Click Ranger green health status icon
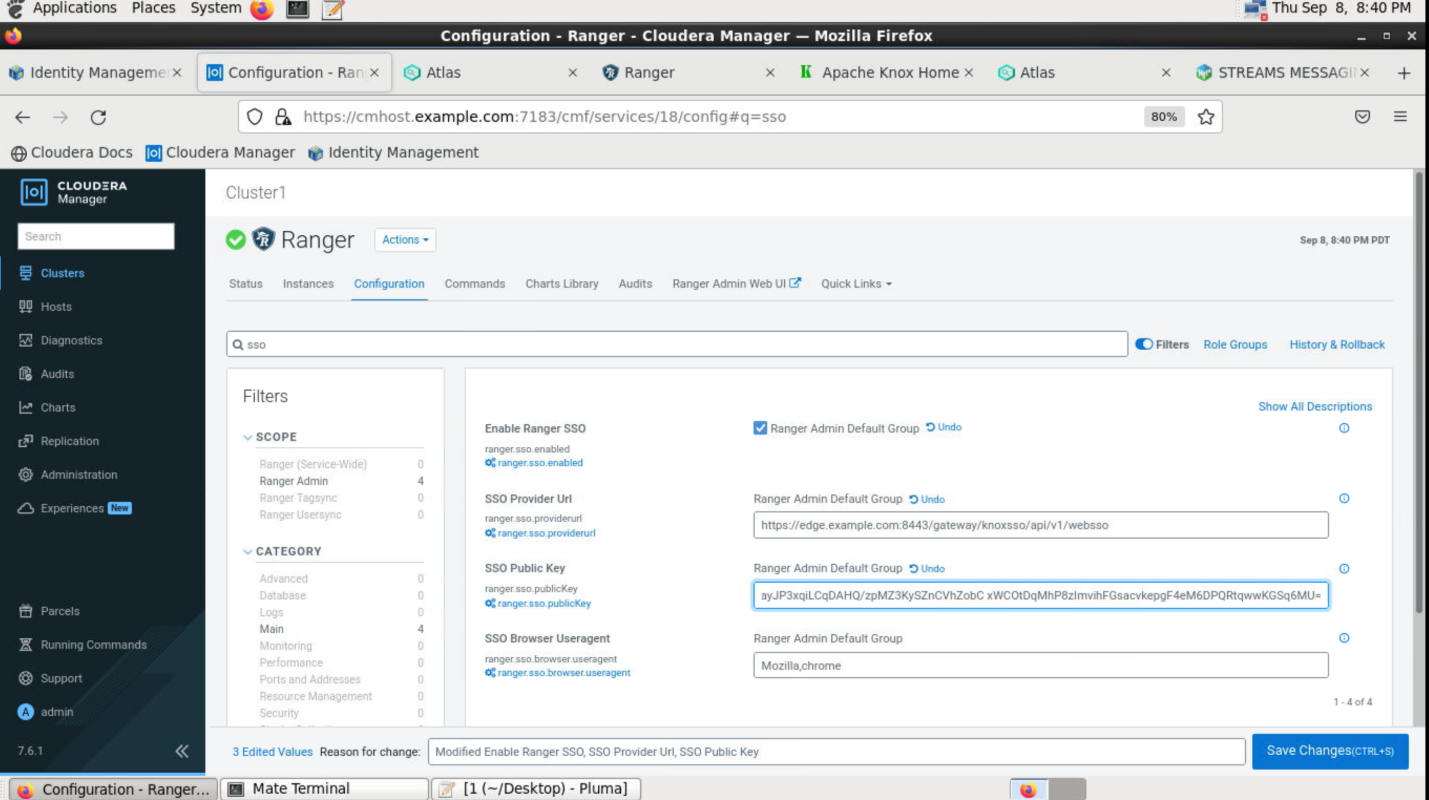Viewport: 1429px width, 800px height. tap(236, 240)
